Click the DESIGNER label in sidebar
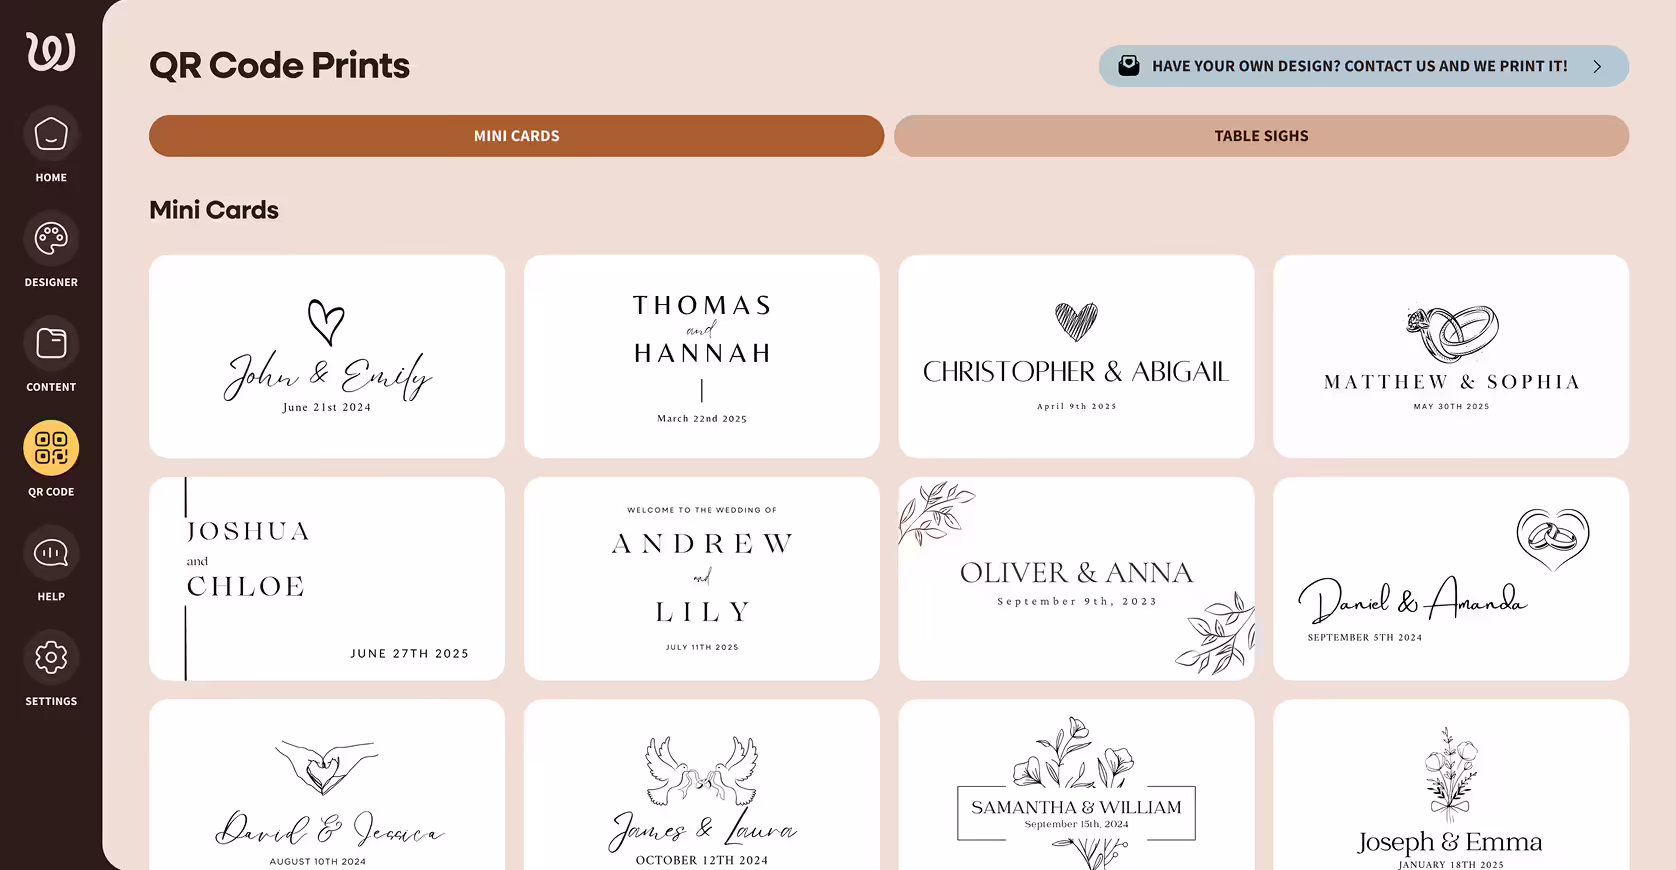Screen dimensions: 1676x870 51,283
